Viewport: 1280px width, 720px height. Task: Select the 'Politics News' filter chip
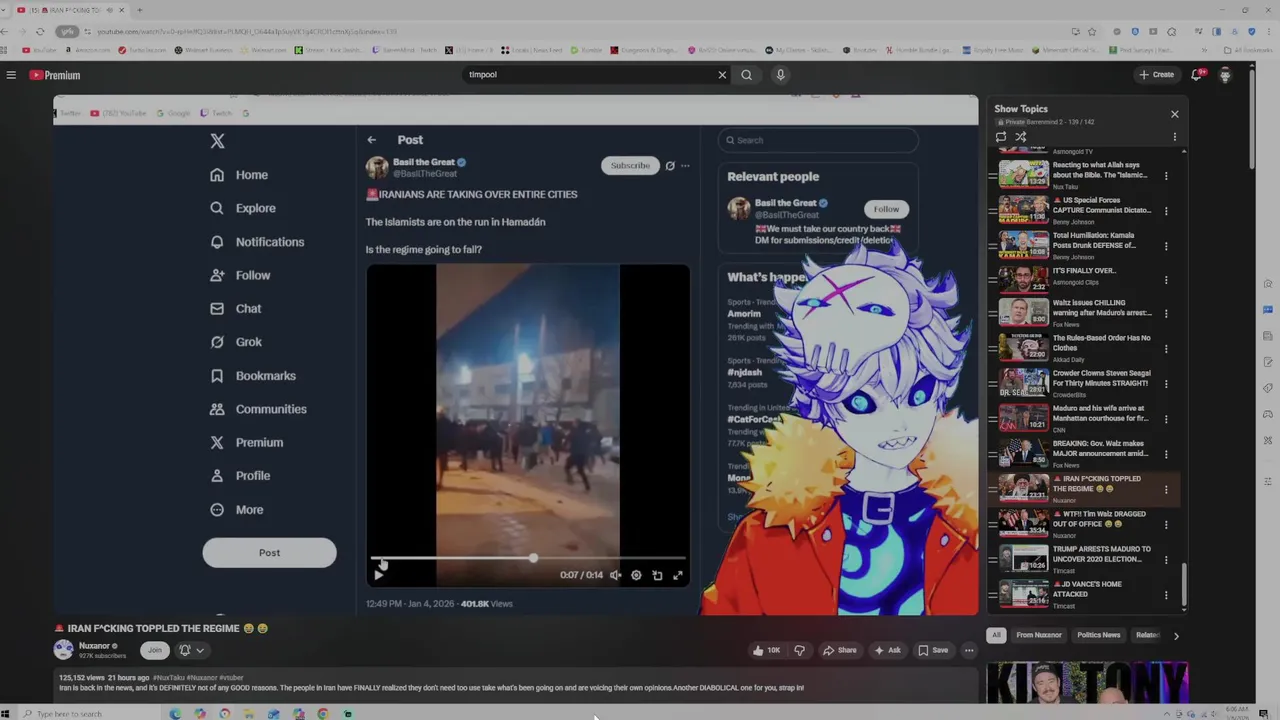click(x=1098, y=635)
